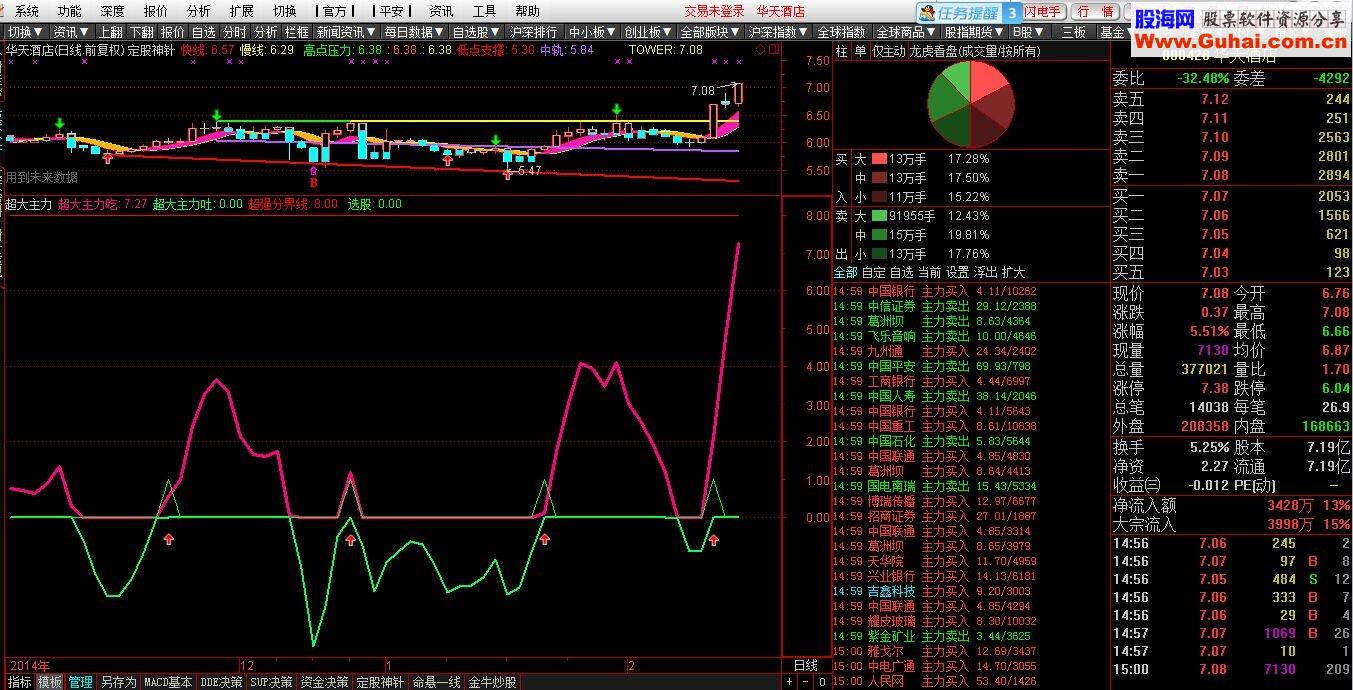This screenshot has width=1353, height=690.
Task: Click the 扩大 option in monitor panel
Action: [x=1014, y=272]
